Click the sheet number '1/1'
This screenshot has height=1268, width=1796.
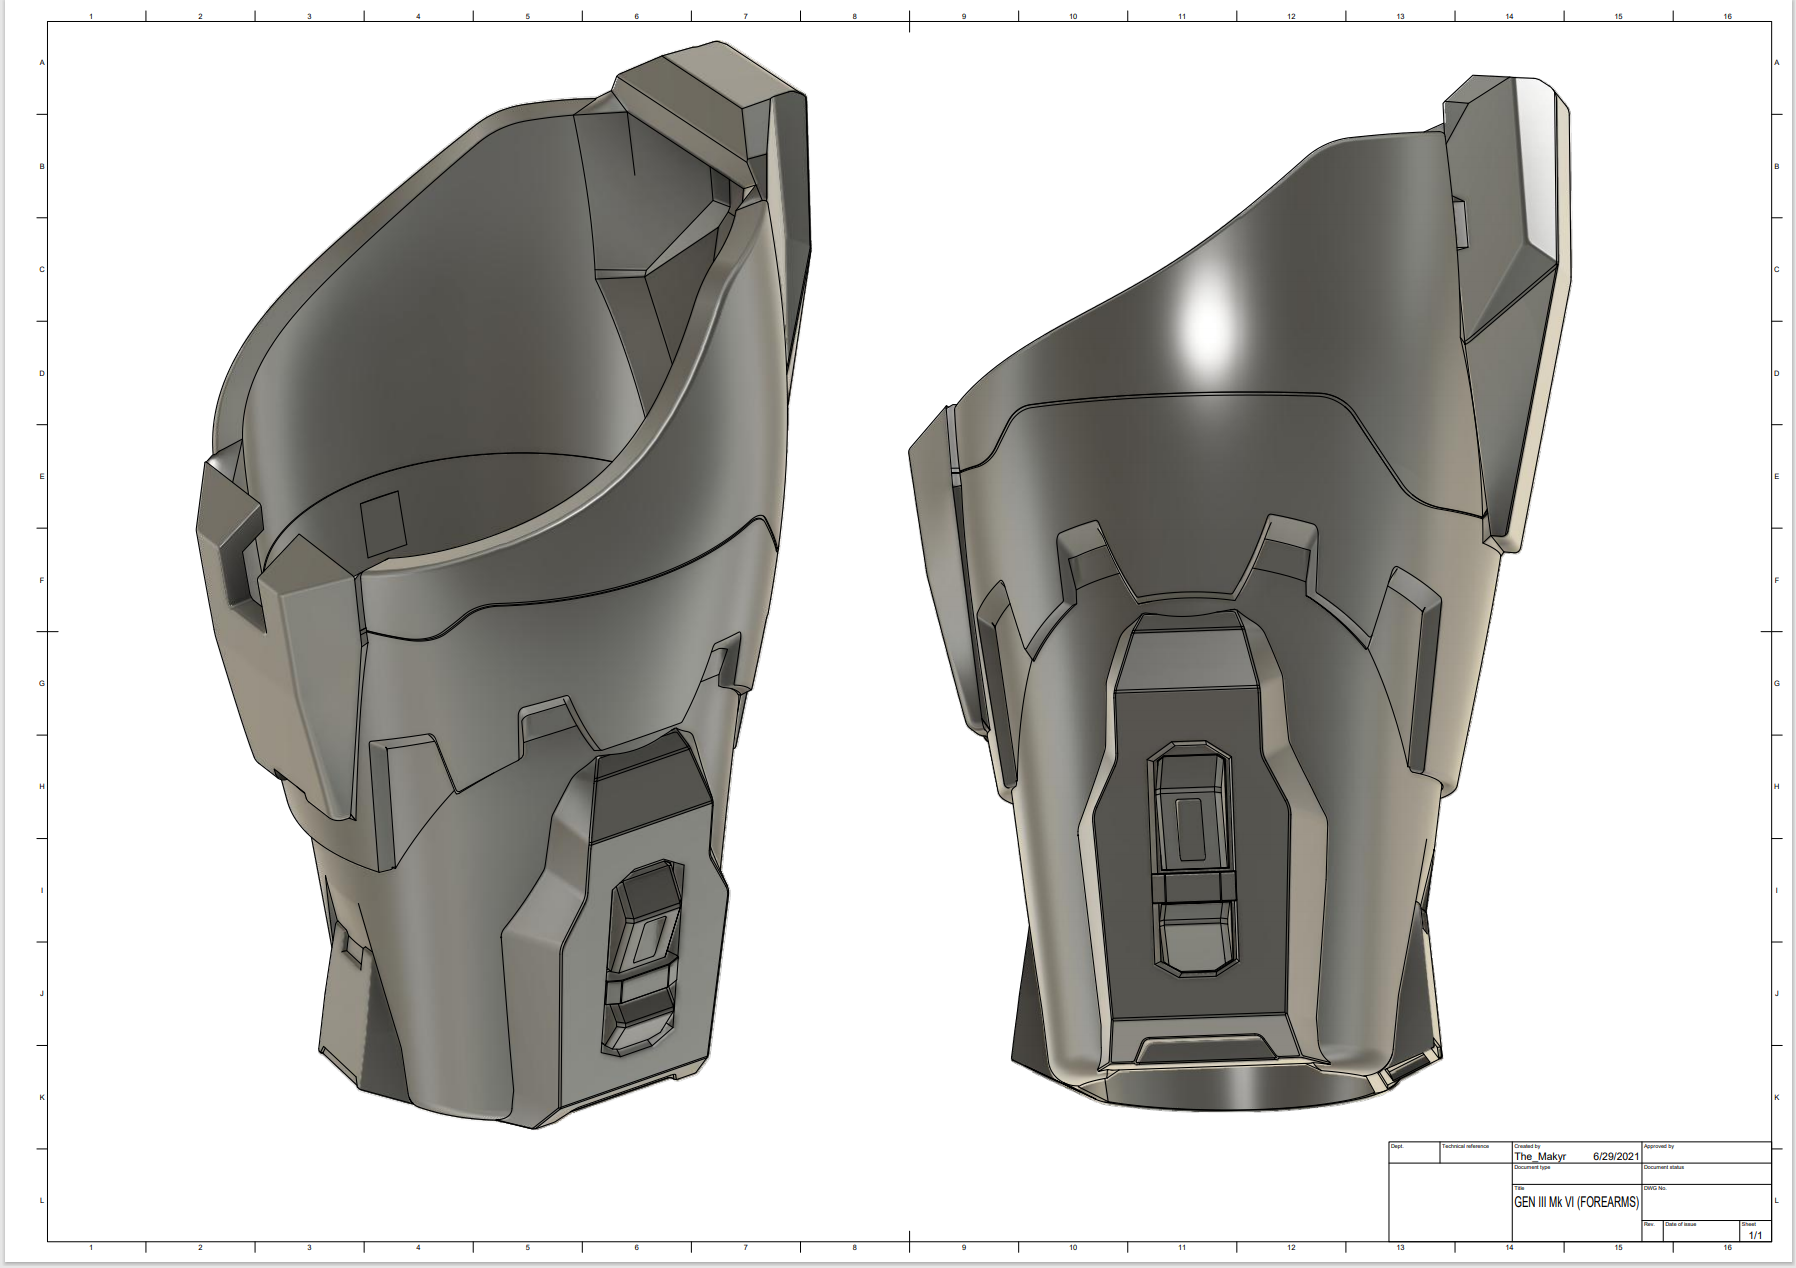[x=1755, y=1235]
